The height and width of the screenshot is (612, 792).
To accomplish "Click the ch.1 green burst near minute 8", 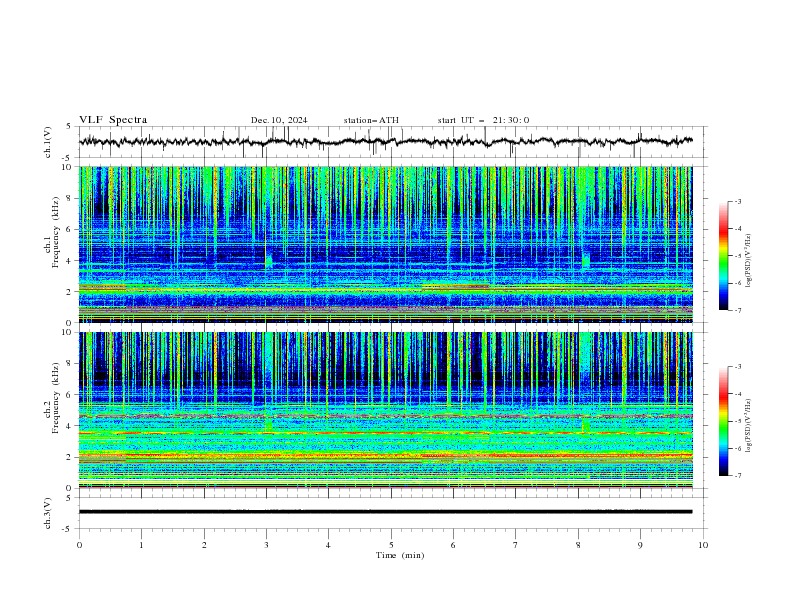I will pyautogui.click(x=586, y=260).
